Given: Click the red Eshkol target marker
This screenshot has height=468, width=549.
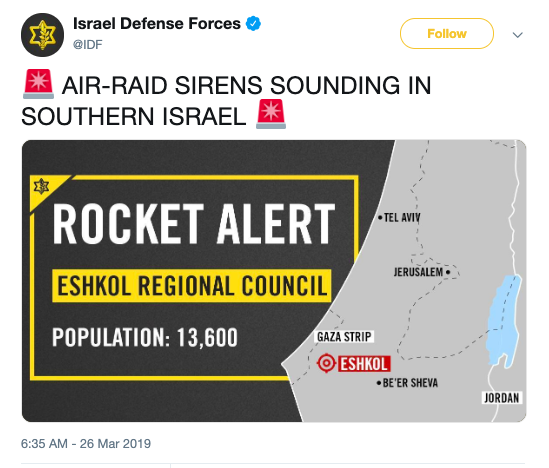Looking at the screenshot, I should [326, 363].
